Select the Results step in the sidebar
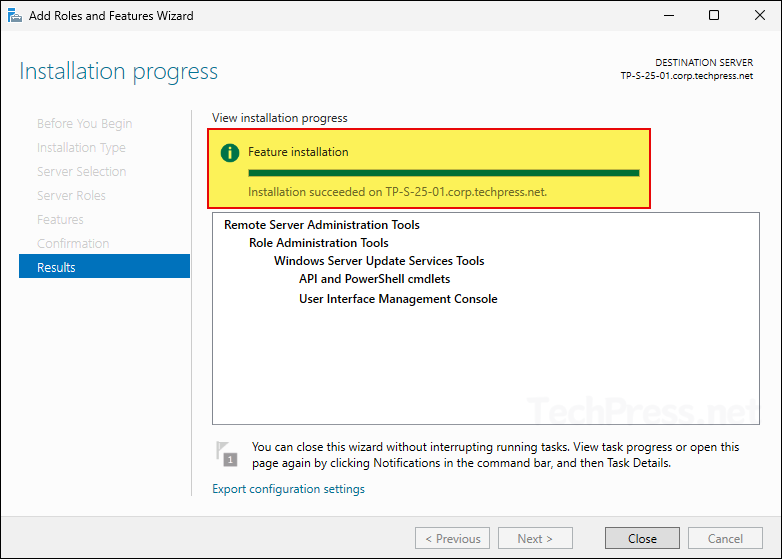This screenshot has height=559, width=782. [x=104, y=267]
